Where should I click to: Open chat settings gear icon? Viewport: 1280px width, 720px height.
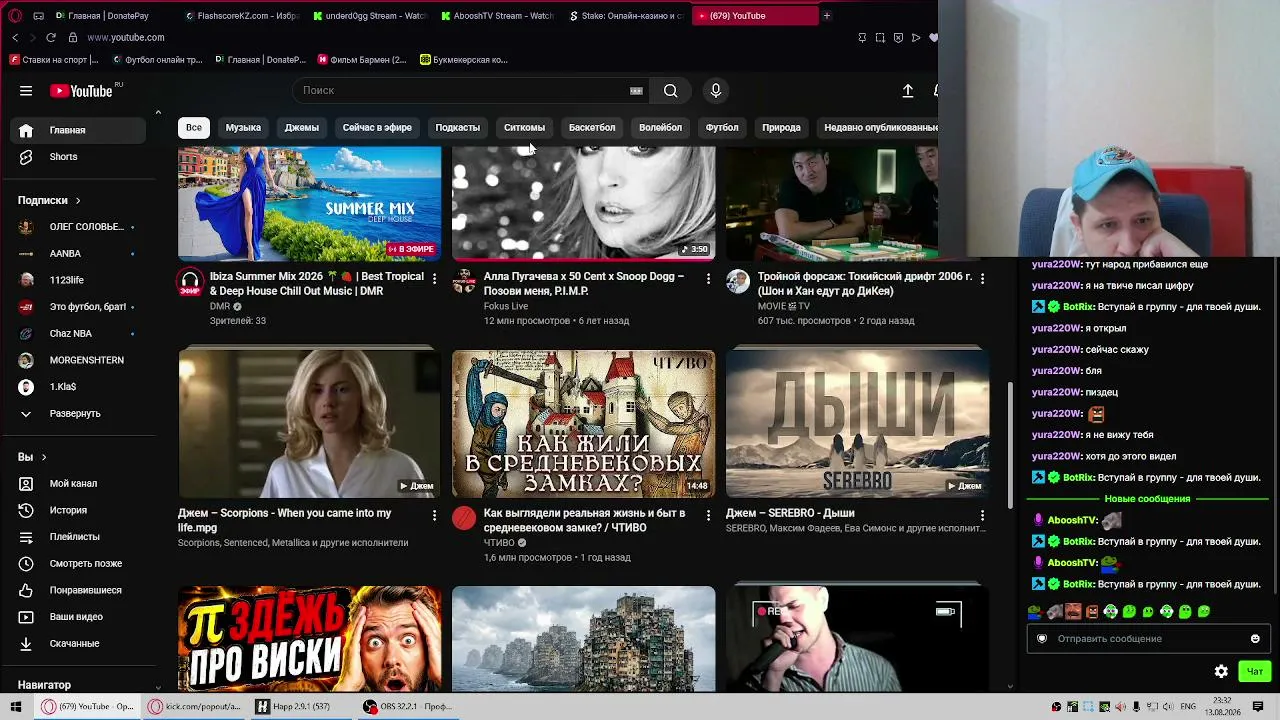1221,672
